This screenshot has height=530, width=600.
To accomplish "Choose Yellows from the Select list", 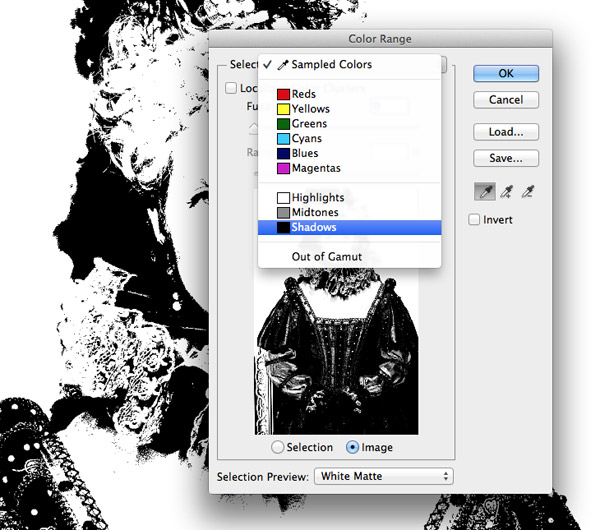I will point(310,109).
